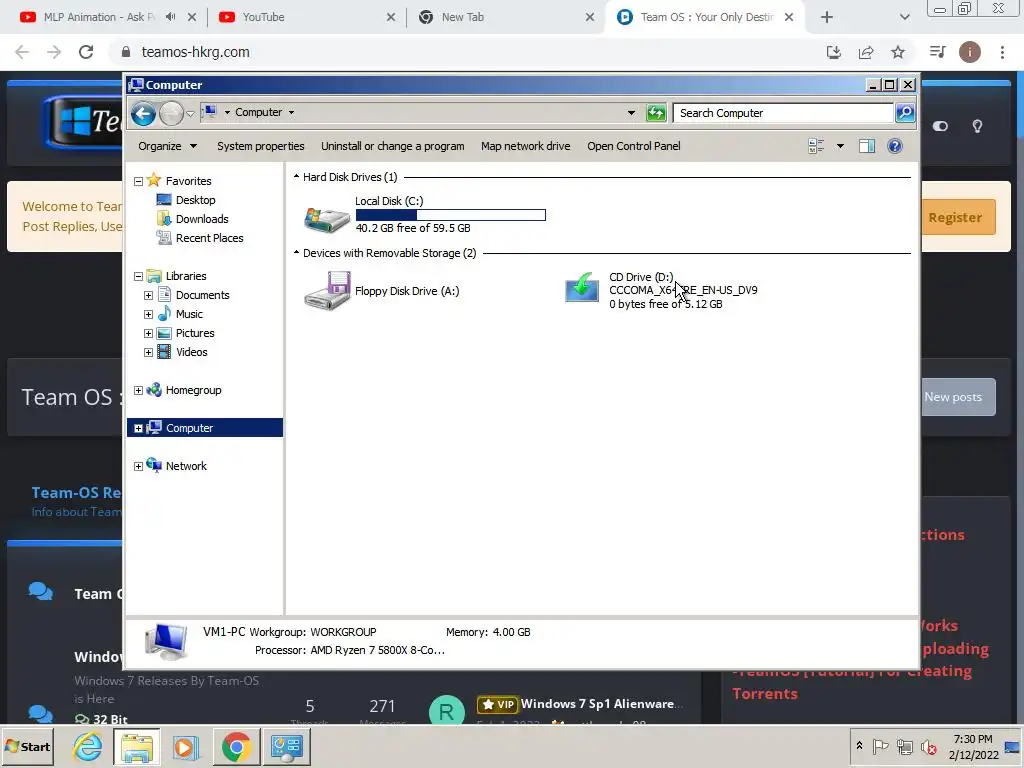Viewport: 1024px width, 768px height.
Task: Open address bar history dropdown
Action: pyautogui.click(x=631, y=113)
